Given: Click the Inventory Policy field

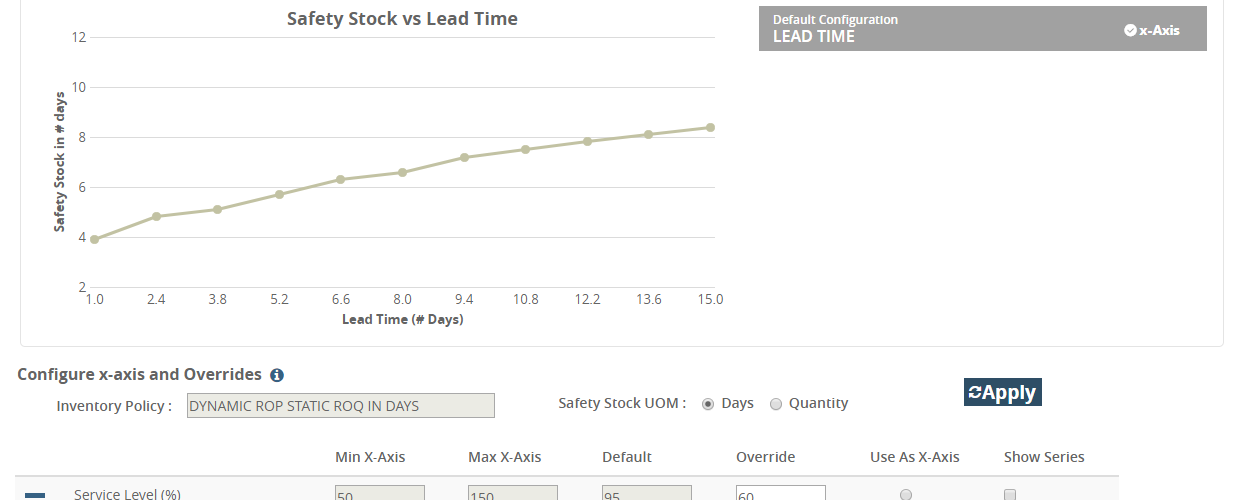Looking at the screenshot, I should [x=340, y=405].
